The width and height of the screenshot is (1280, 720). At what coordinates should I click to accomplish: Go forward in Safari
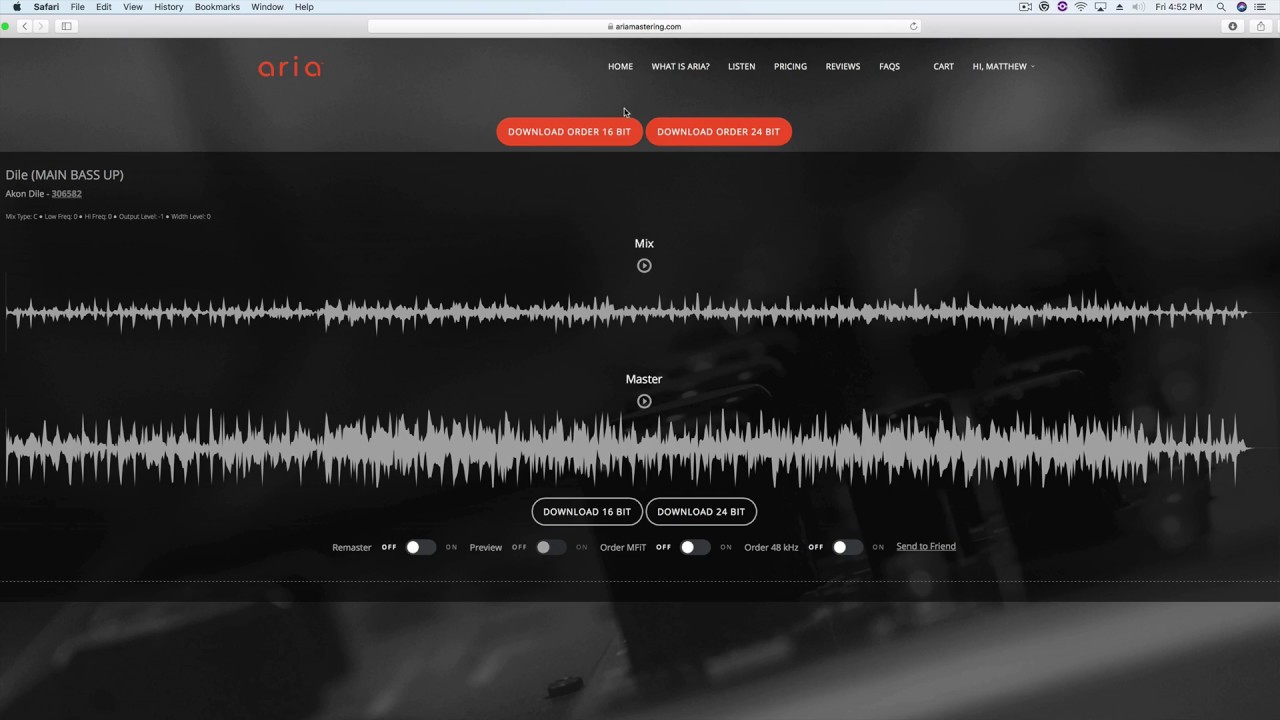41,26
